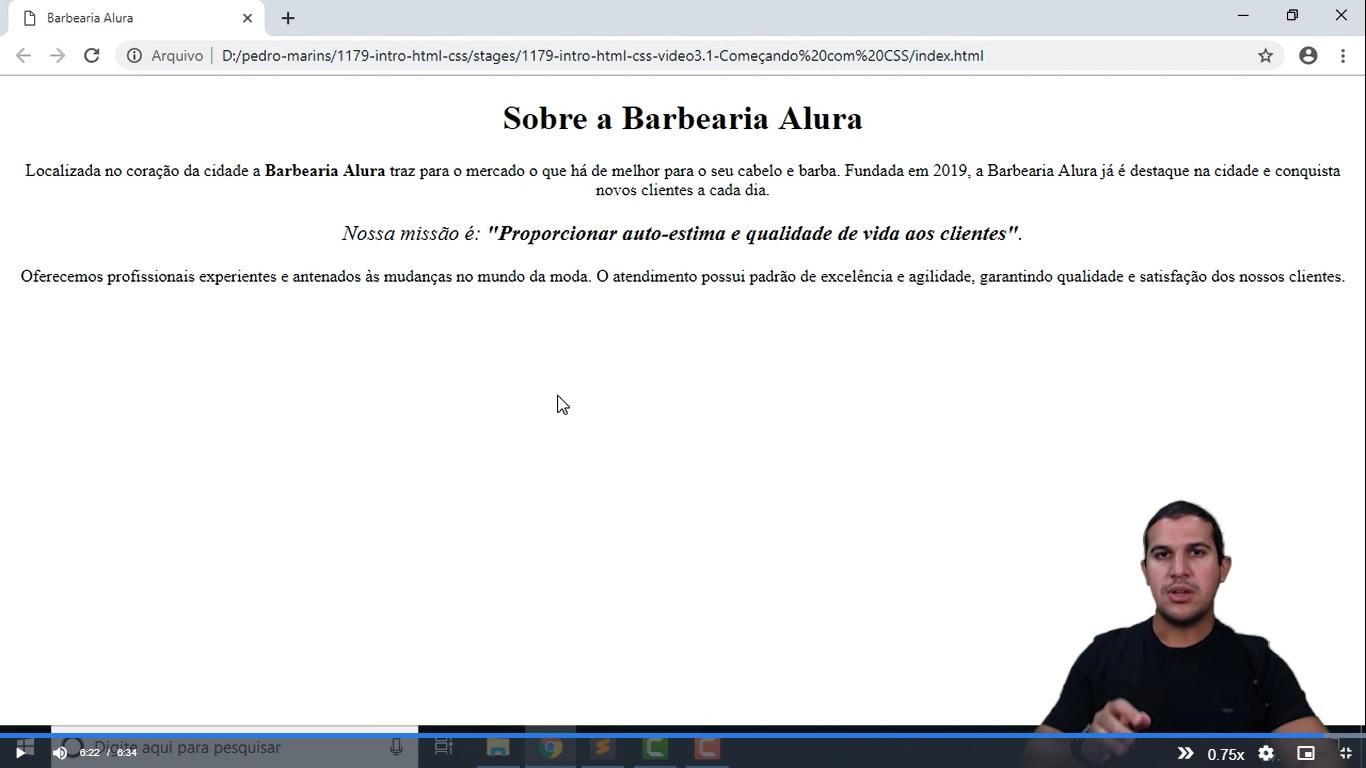Open the red app on the taskbar
This screenshot has height=768, width=1366.
pos(707,747)
